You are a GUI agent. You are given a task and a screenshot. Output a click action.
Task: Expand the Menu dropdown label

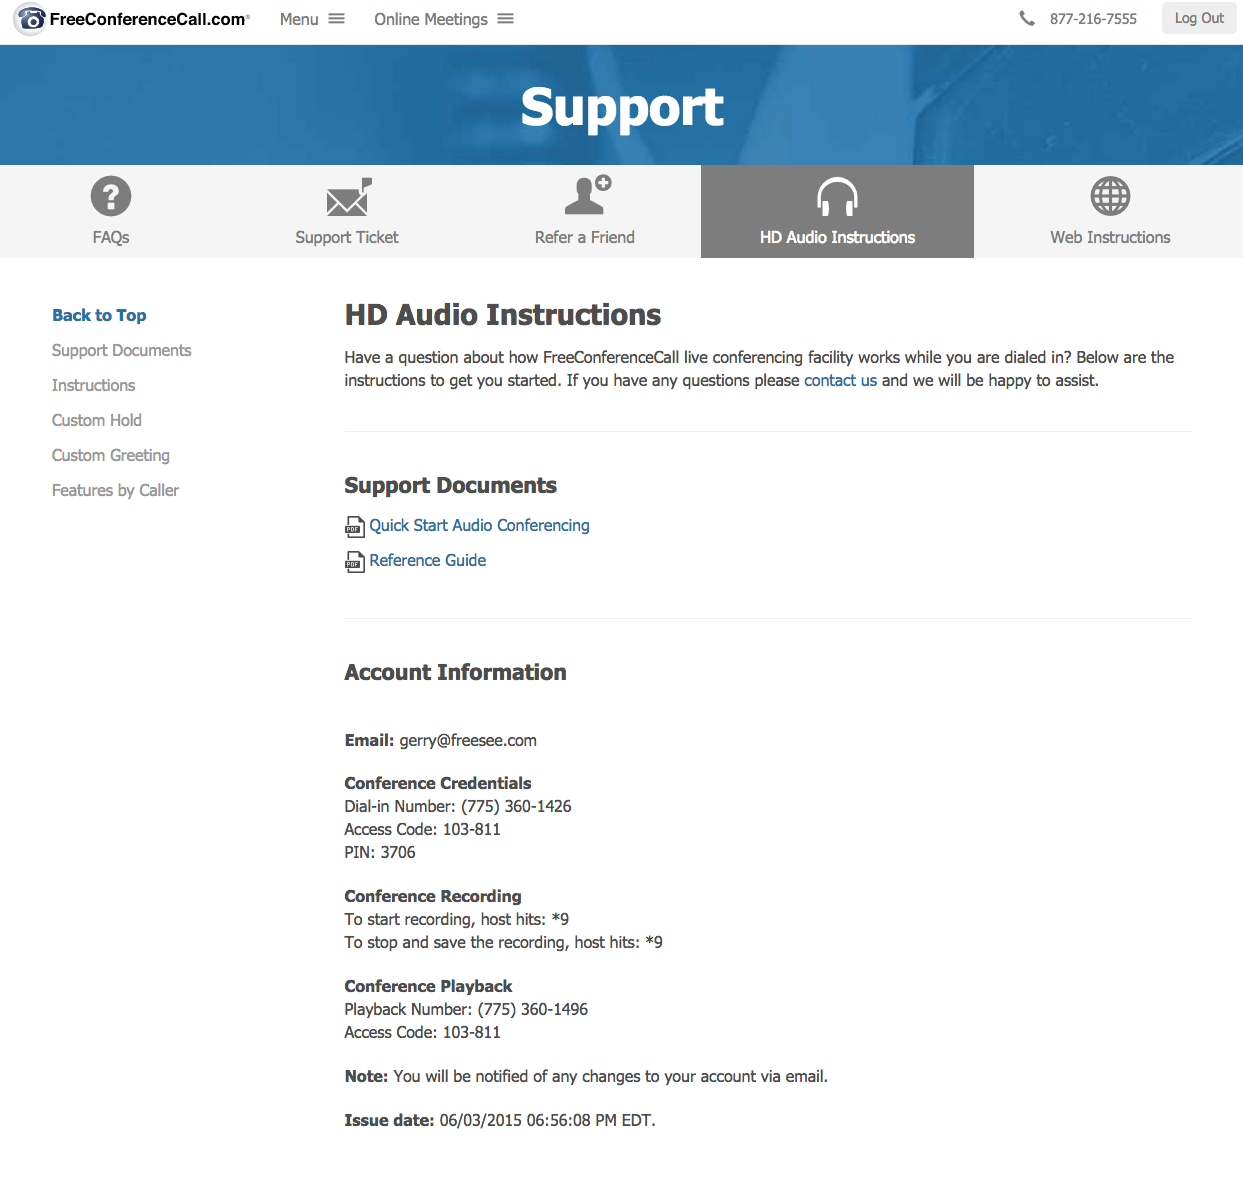[299, 19]
